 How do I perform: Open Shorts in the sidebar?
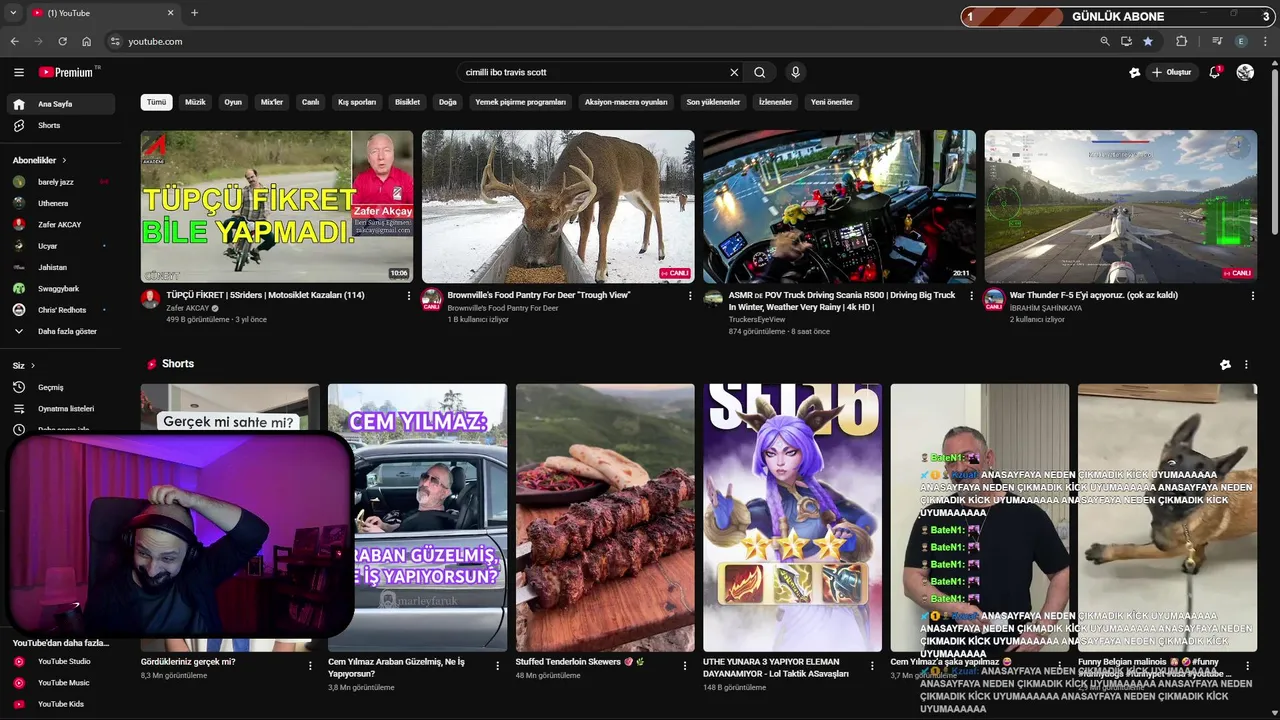60,125
